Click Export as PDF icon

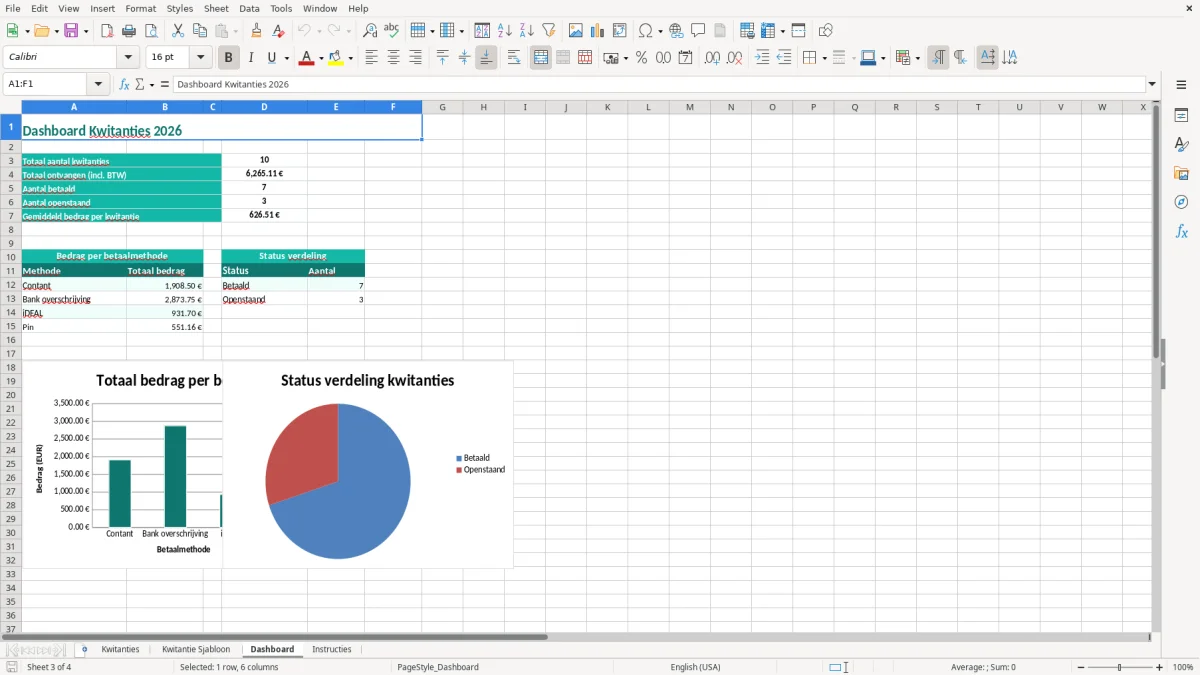pos(107,31)
